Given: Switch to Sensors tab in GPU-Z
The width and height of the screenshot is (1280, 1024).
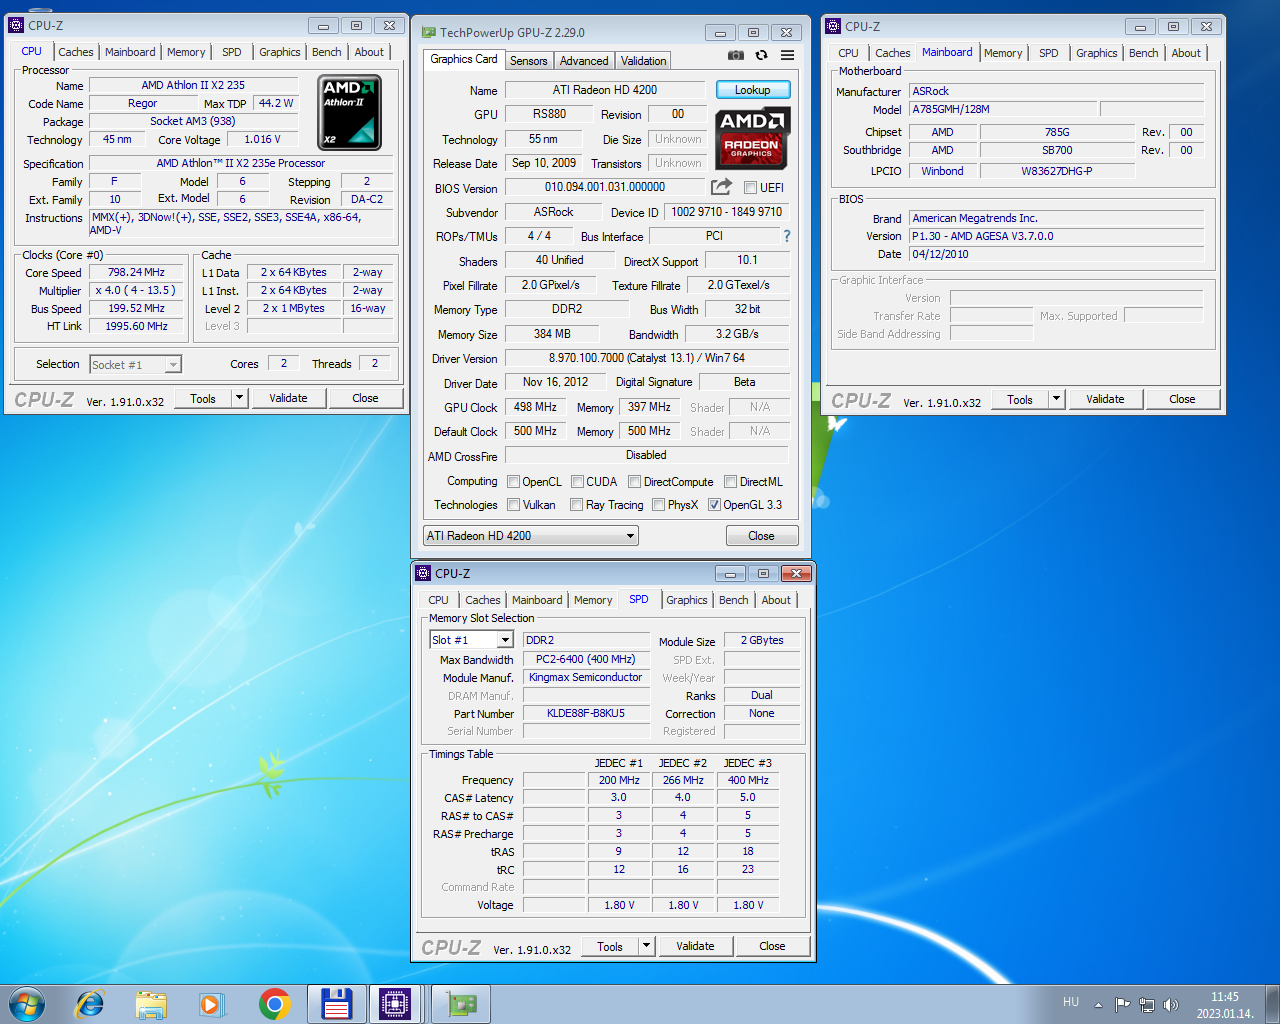Looking at the screenshot, I should pyautogui.click(x=528, y=61).
